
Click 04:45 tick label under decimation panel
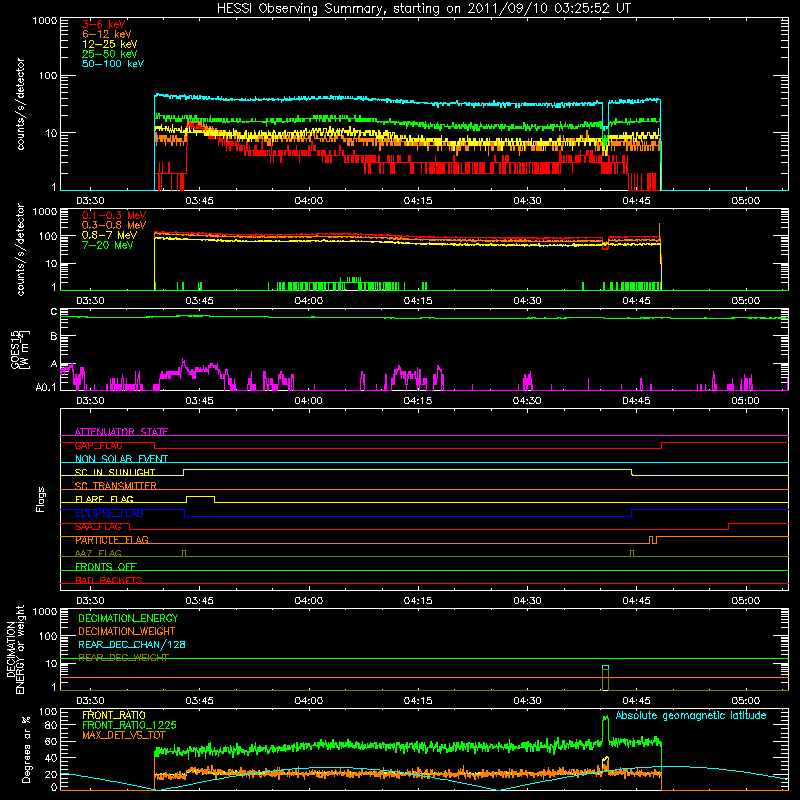(x=636, y=701)
